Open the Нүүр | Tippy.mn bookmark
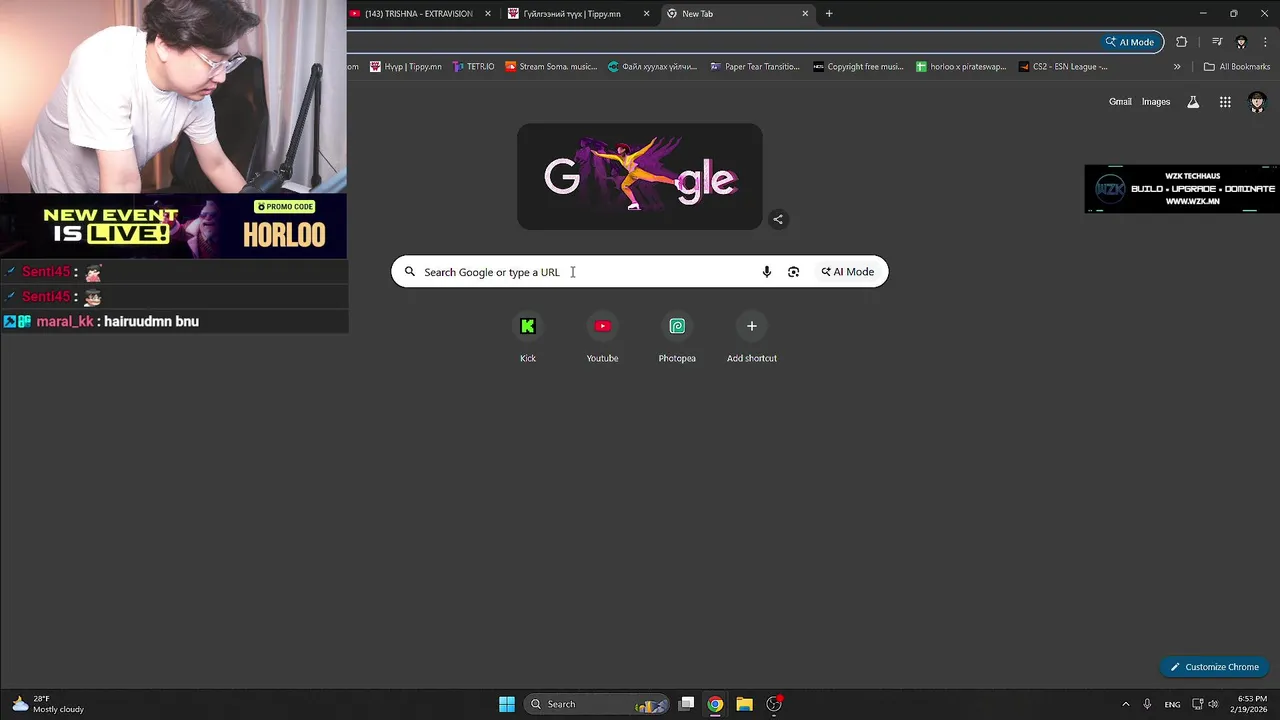This screenshot has width=1280, height=720. 405,67
